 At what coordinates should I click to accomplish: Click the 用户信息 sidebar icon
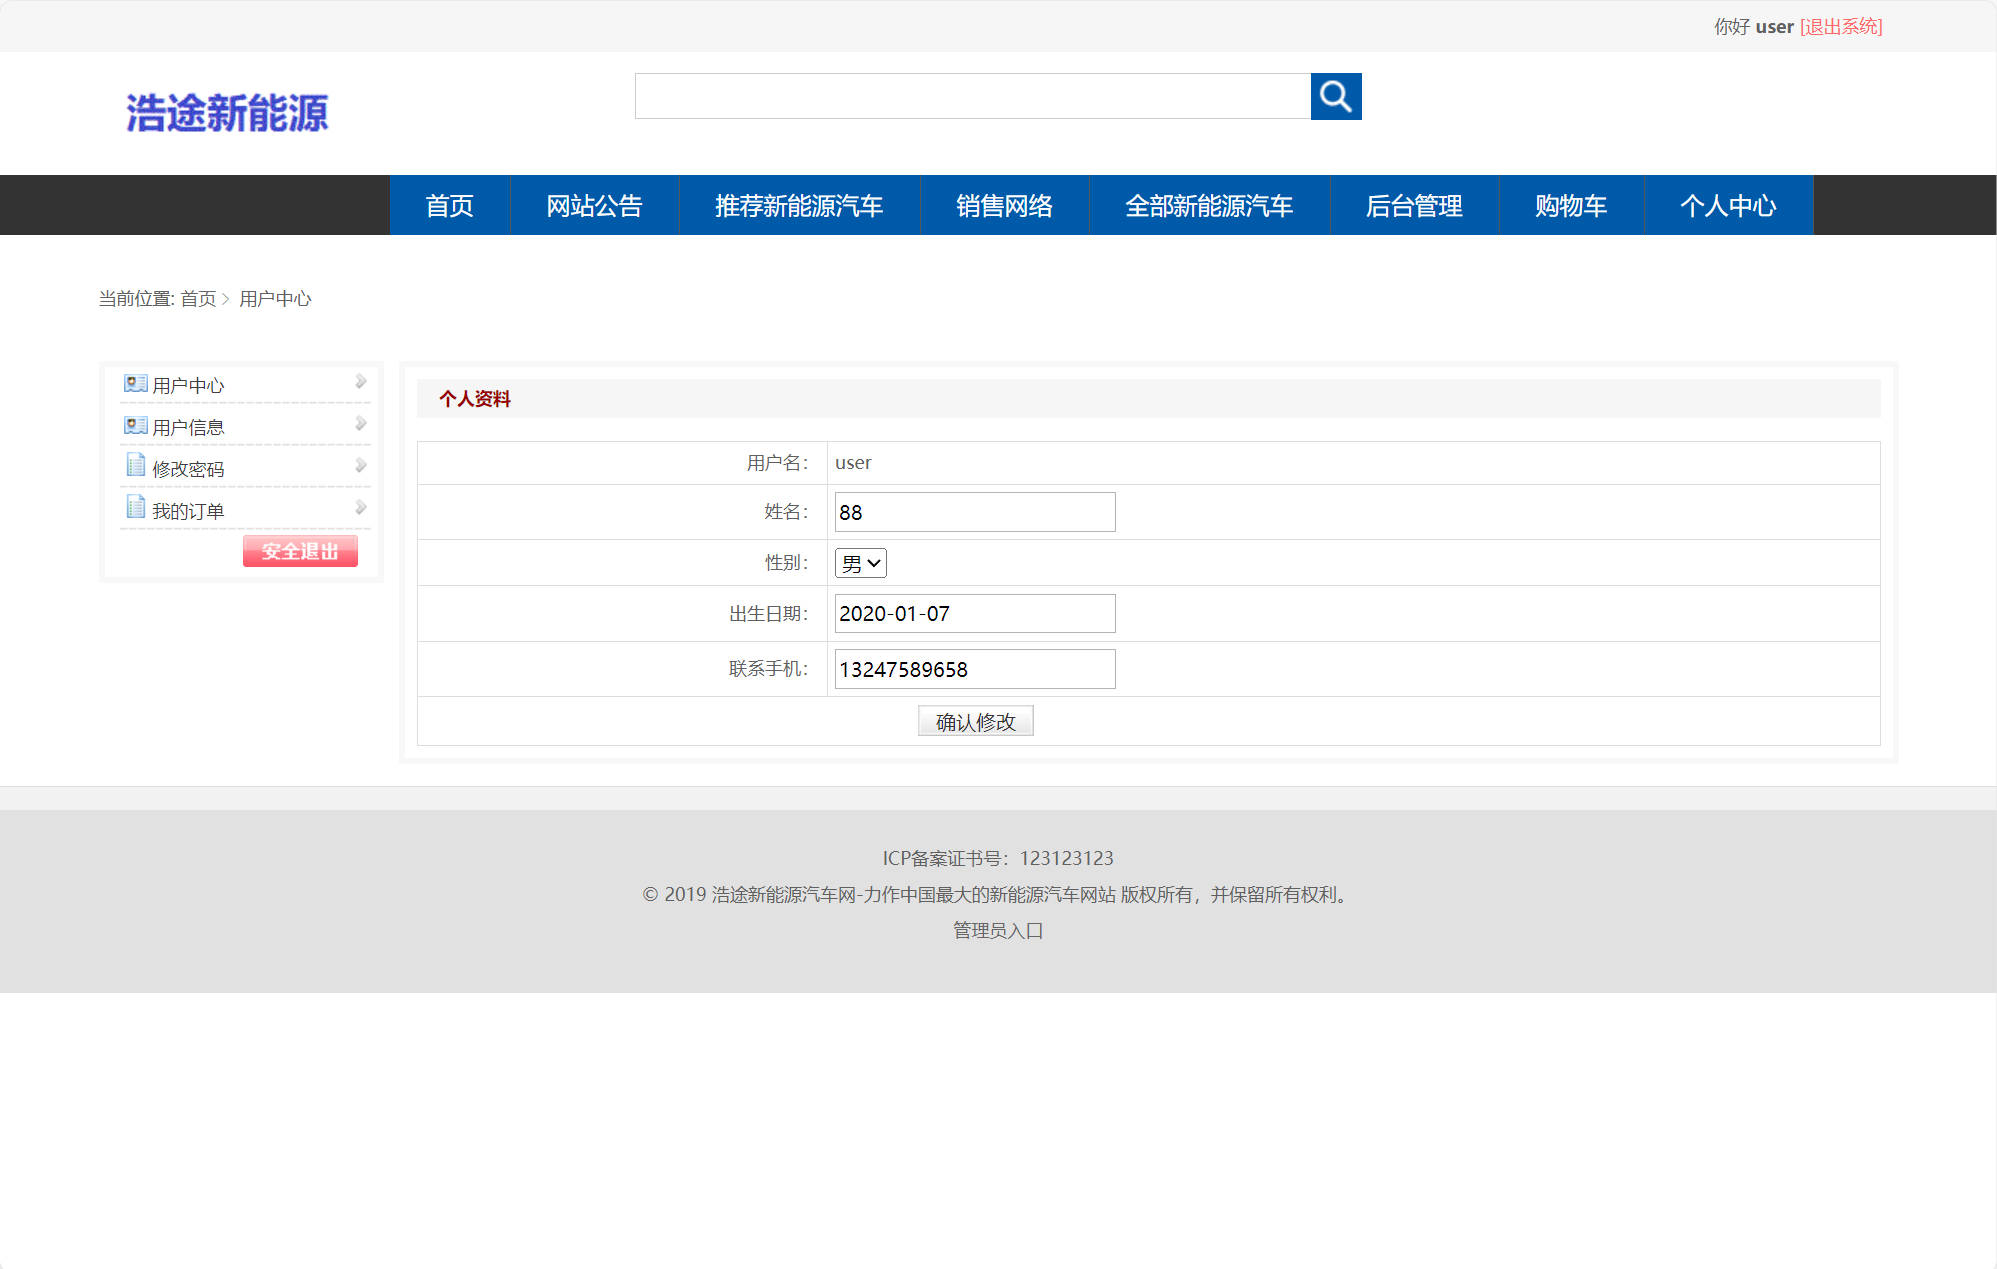point(135,425)
